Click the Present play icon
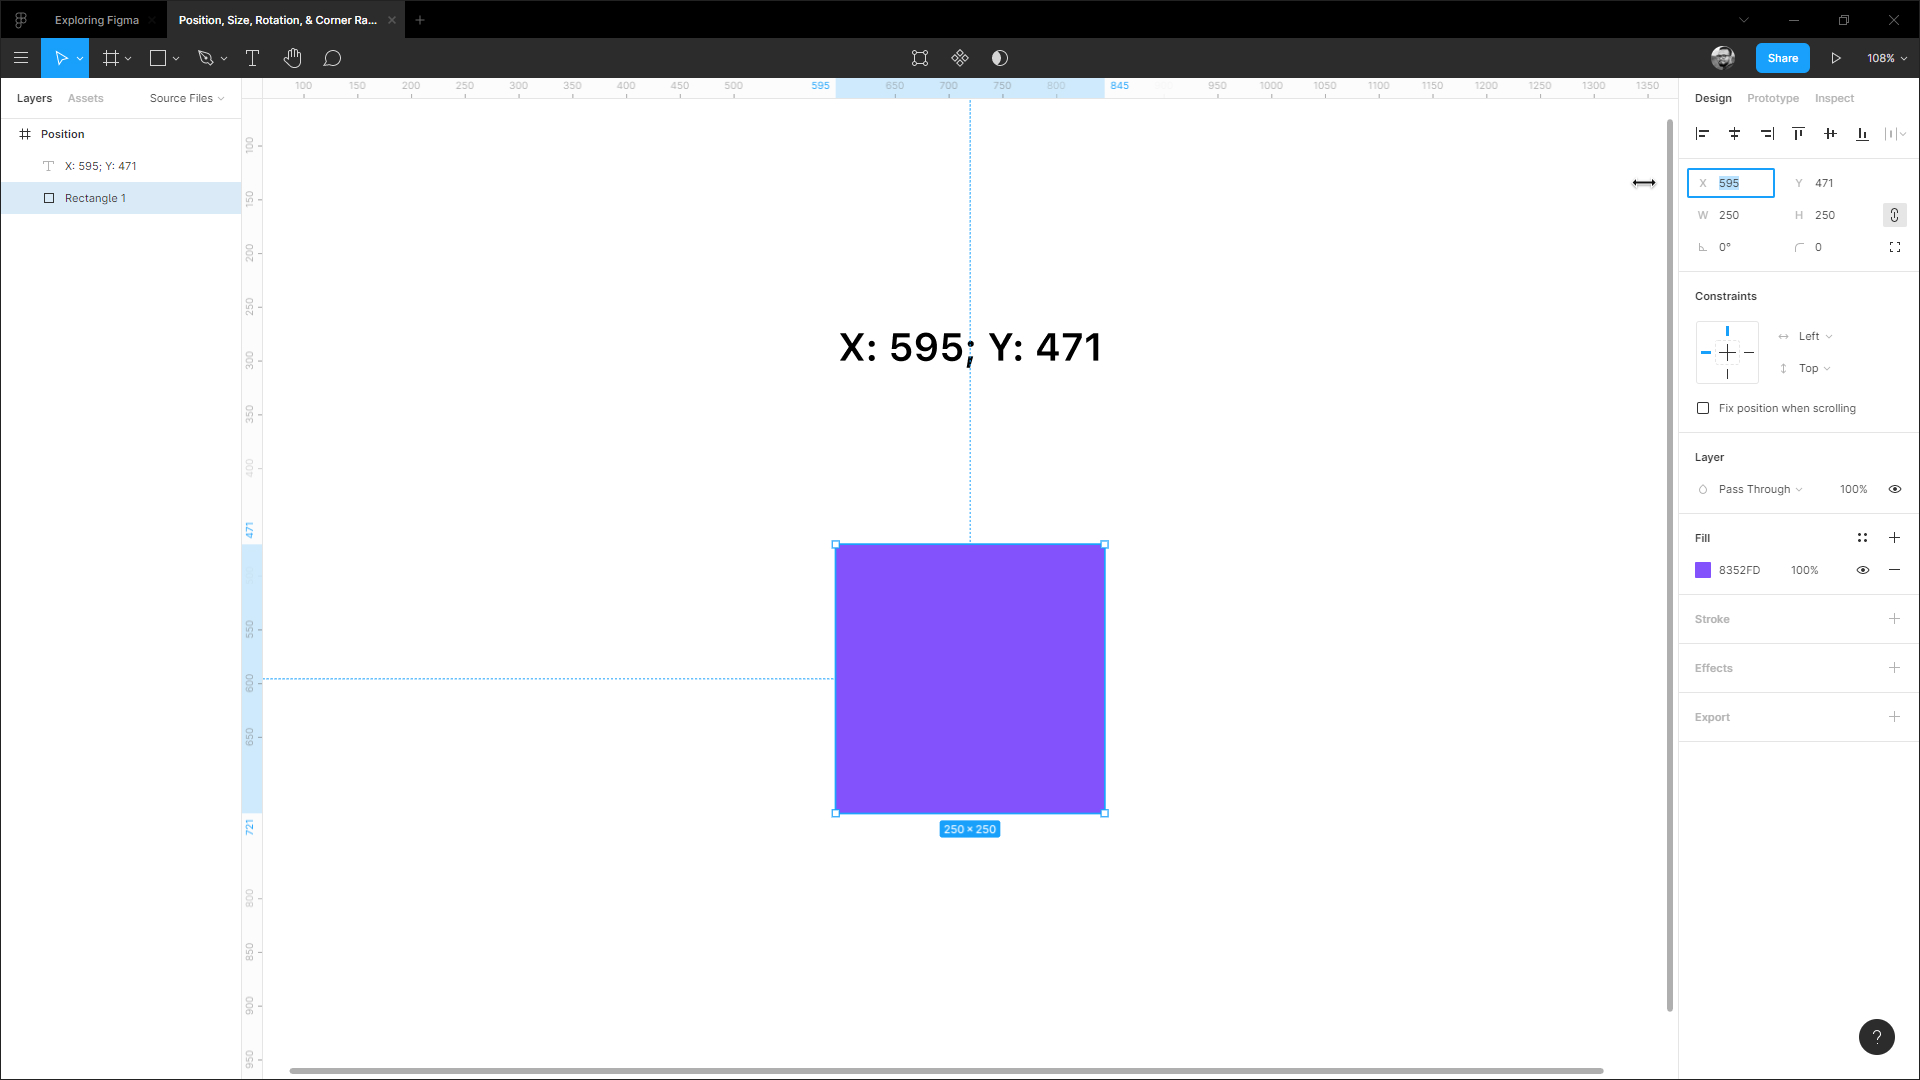Image resolution: width=1920 pixels, height=1080 pixels. [1836, 58]
